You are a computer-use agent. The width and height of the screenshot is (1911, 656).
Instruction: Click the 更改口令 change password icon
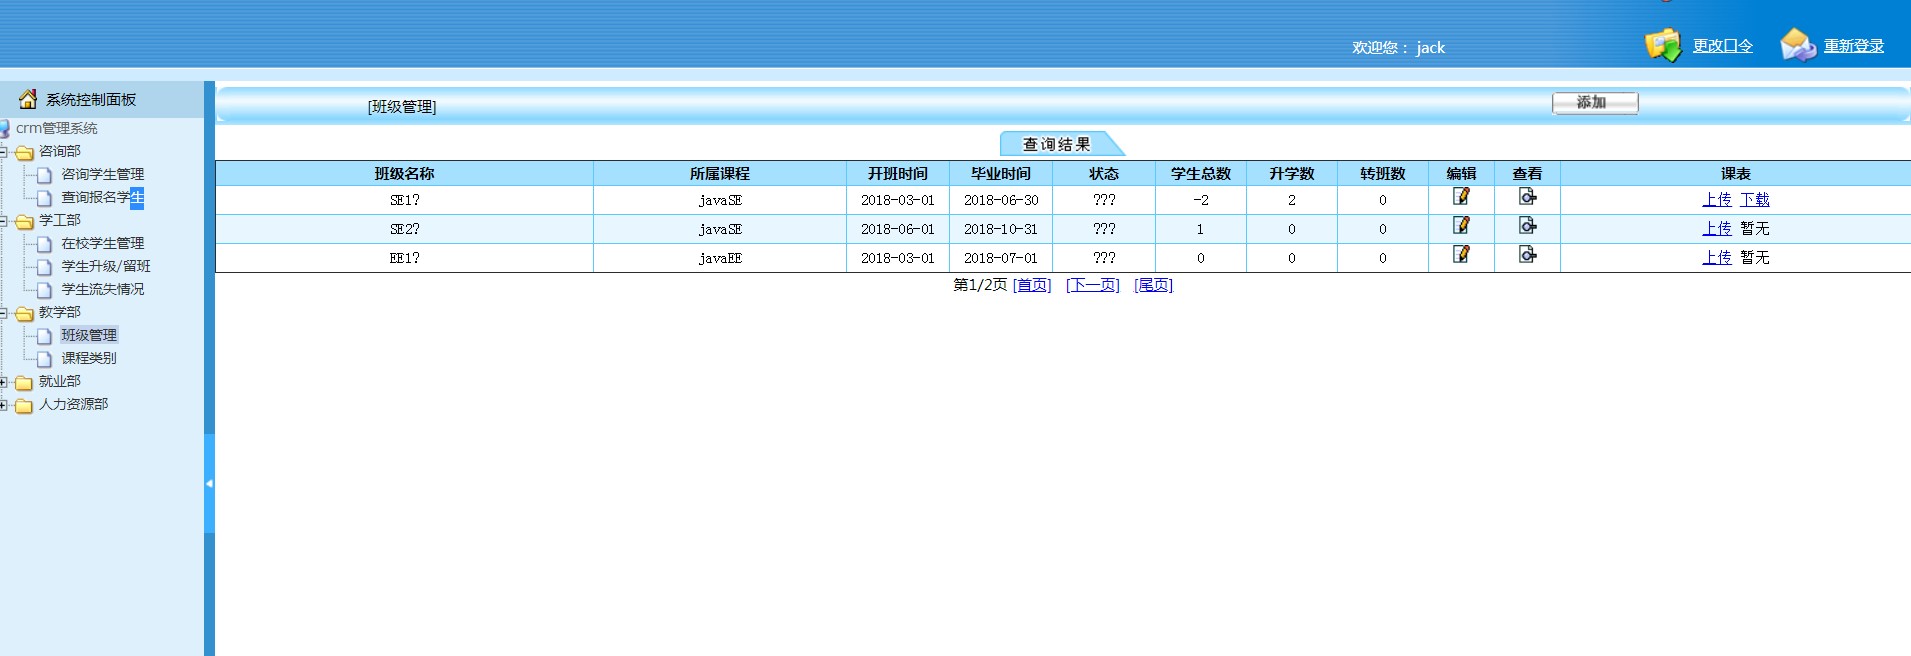click(x=1664, y=45)
